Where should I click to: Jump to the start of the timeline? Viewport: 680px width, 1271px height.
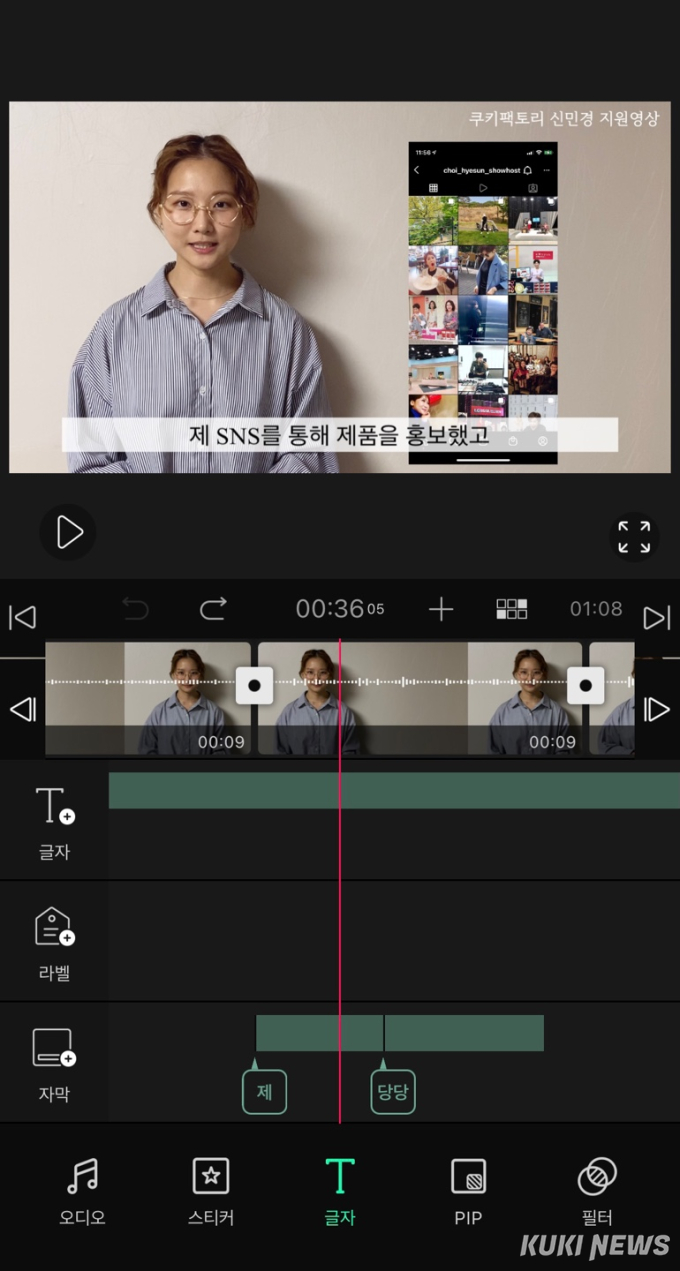pos(22,617)
